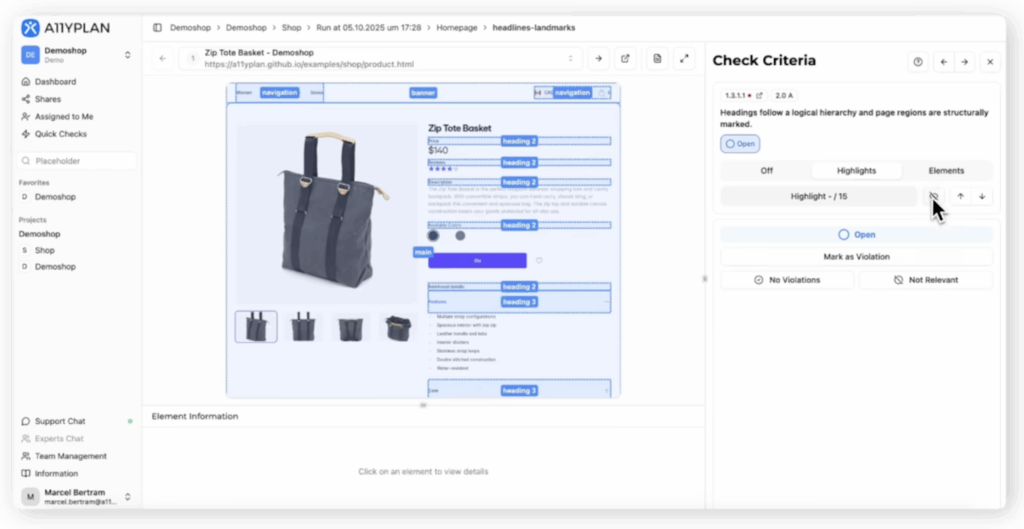Jump to previous highlight up arrow
Viewport: 1024px width, 529px height.
click(x=960, y=196)
